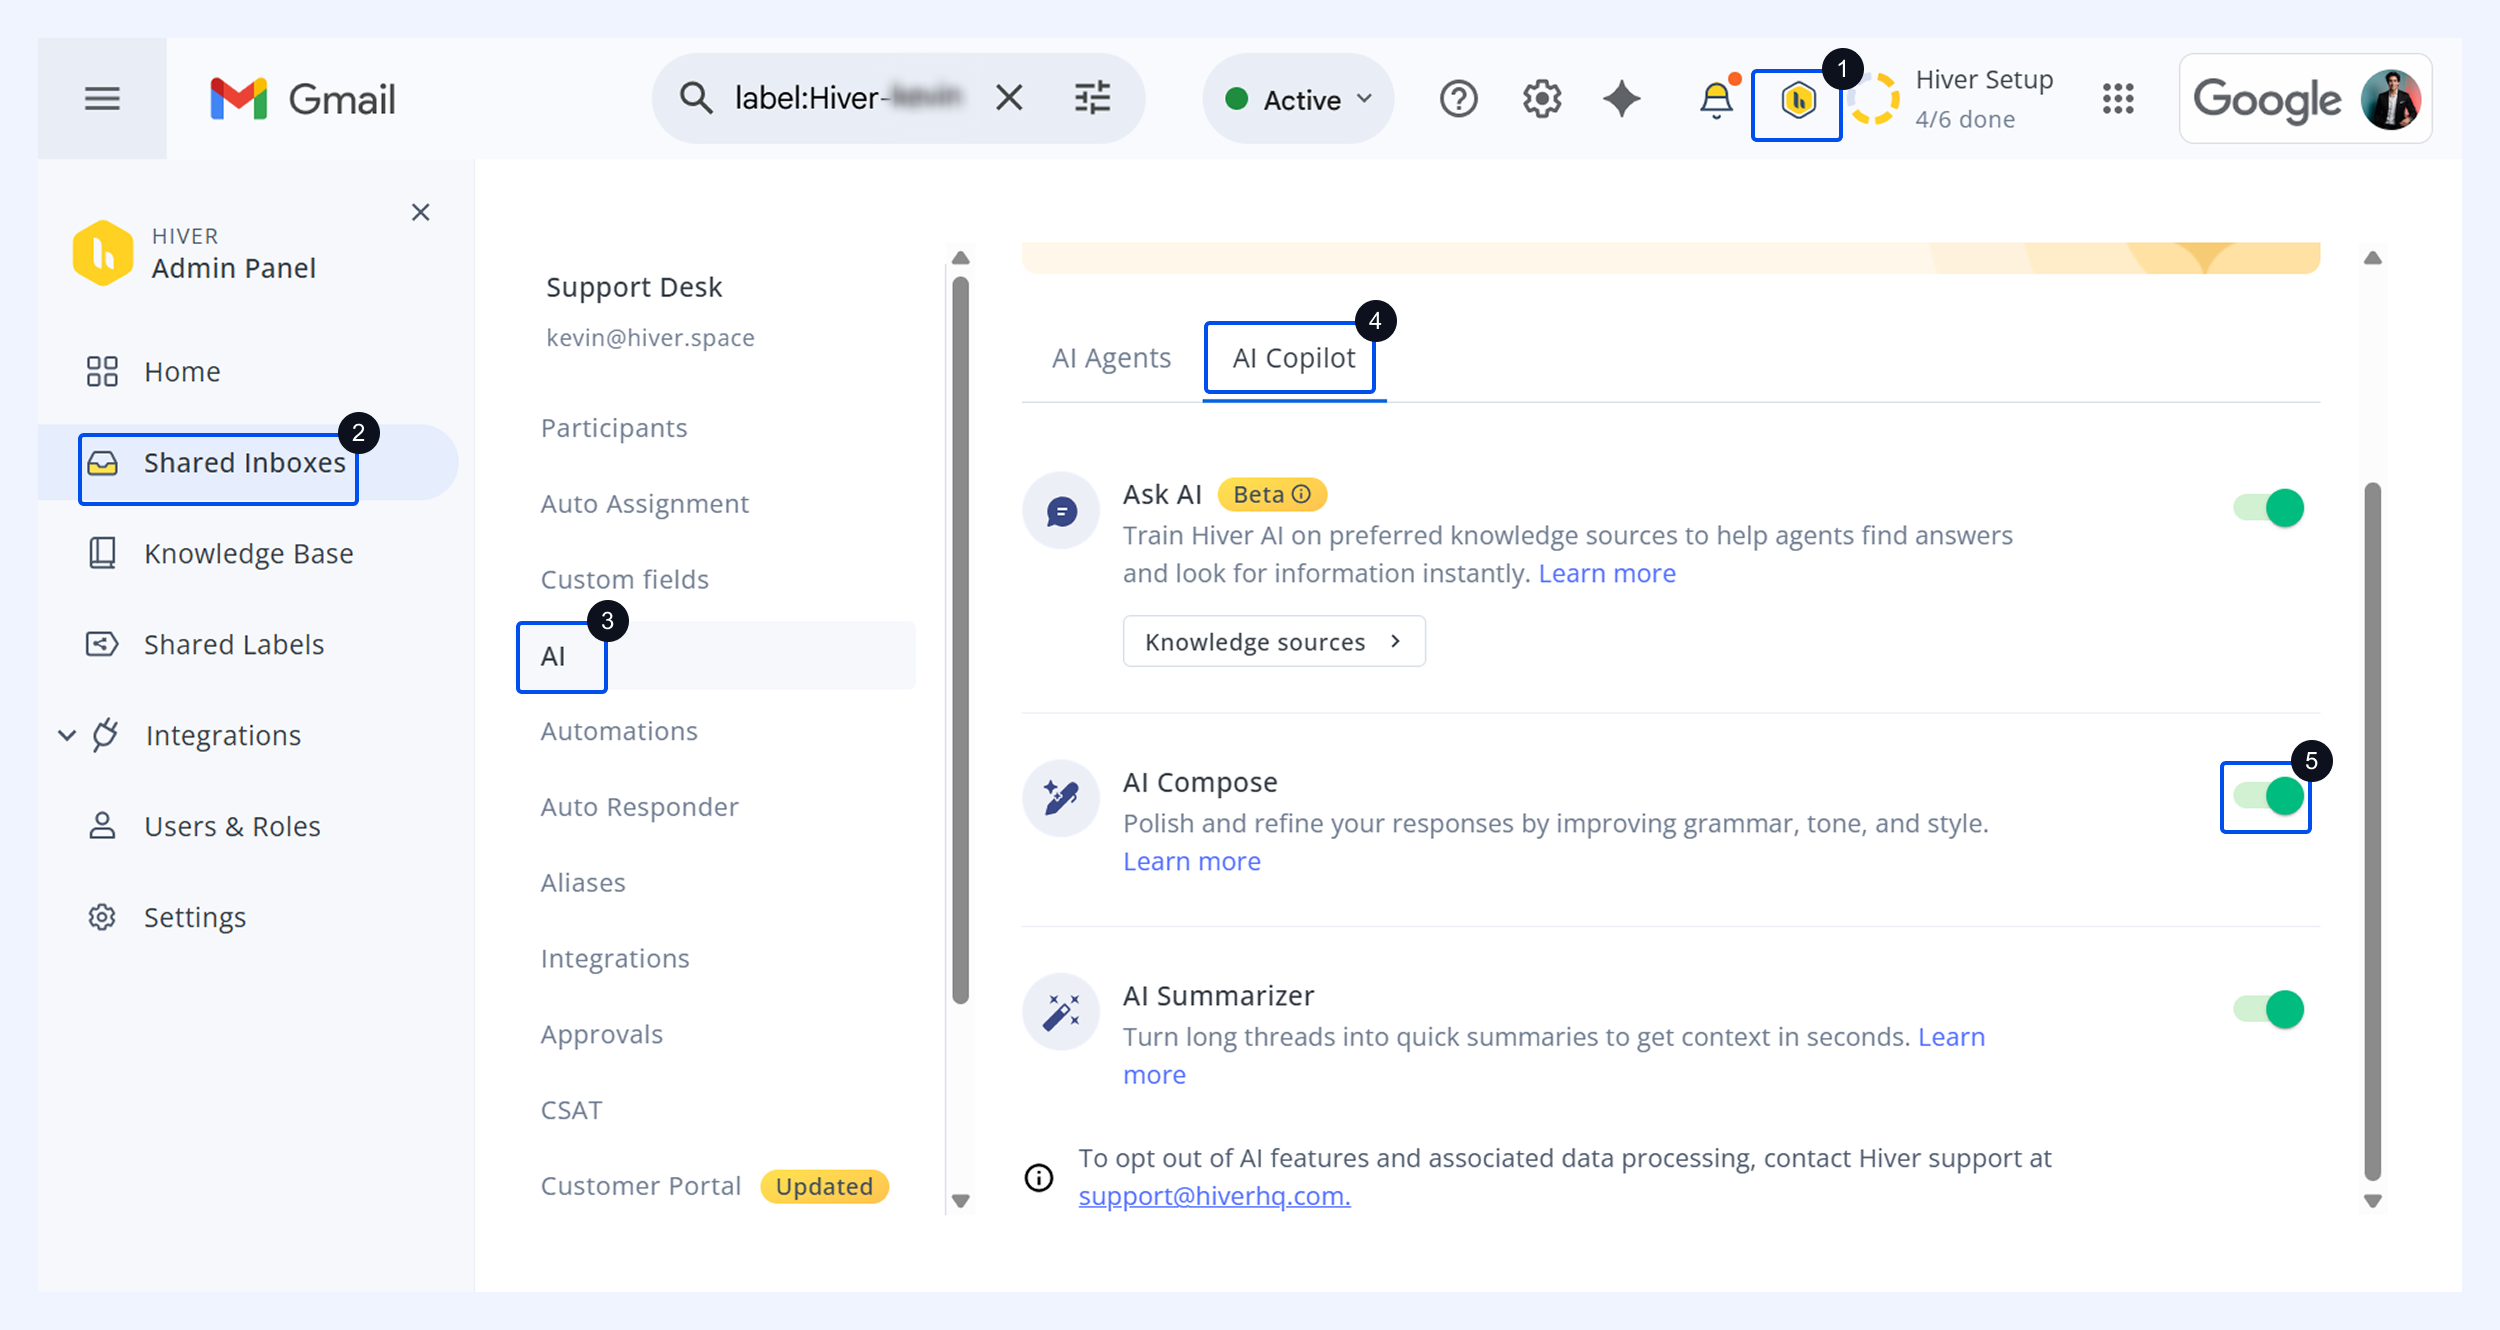This screenshot has height=1330, width=2500.
Task: Click the AI settings panel scrollbar up arrow
Action: click(x=2372, y=258)
